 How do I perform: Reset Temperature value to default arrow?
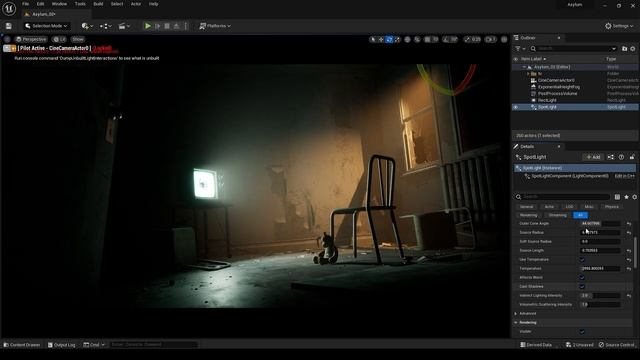click(x=629, y=269)
